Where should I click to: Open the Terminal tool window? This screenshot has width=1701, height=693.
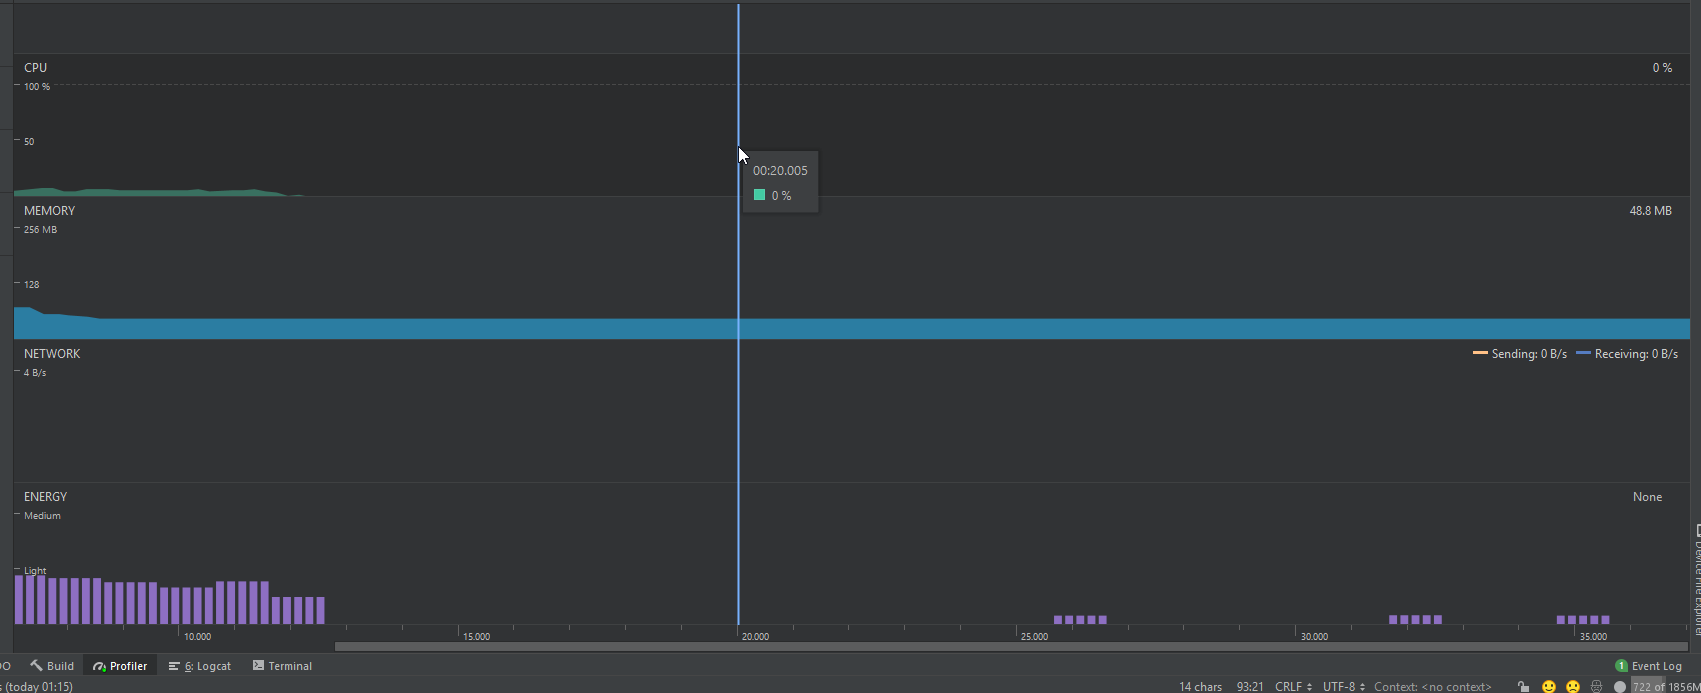282,666
